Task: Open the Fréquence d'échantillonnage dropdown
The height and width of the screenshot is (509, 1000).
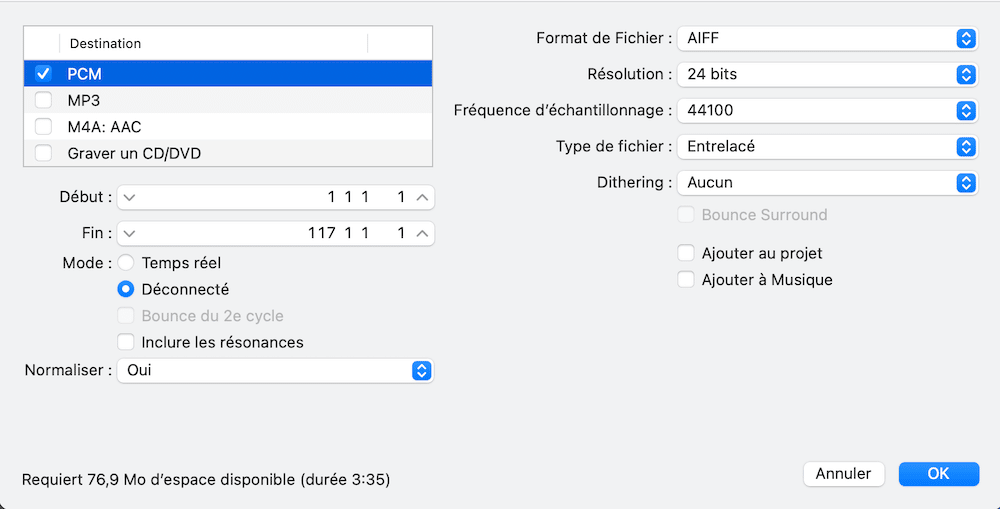Action: tap(827, 111)
